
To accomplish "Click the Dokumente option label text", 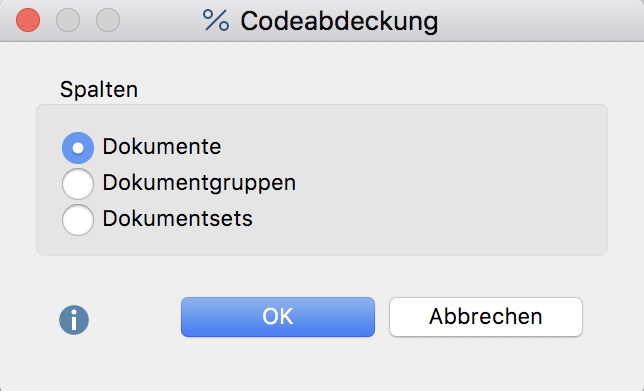I will (x=162, y=147).
